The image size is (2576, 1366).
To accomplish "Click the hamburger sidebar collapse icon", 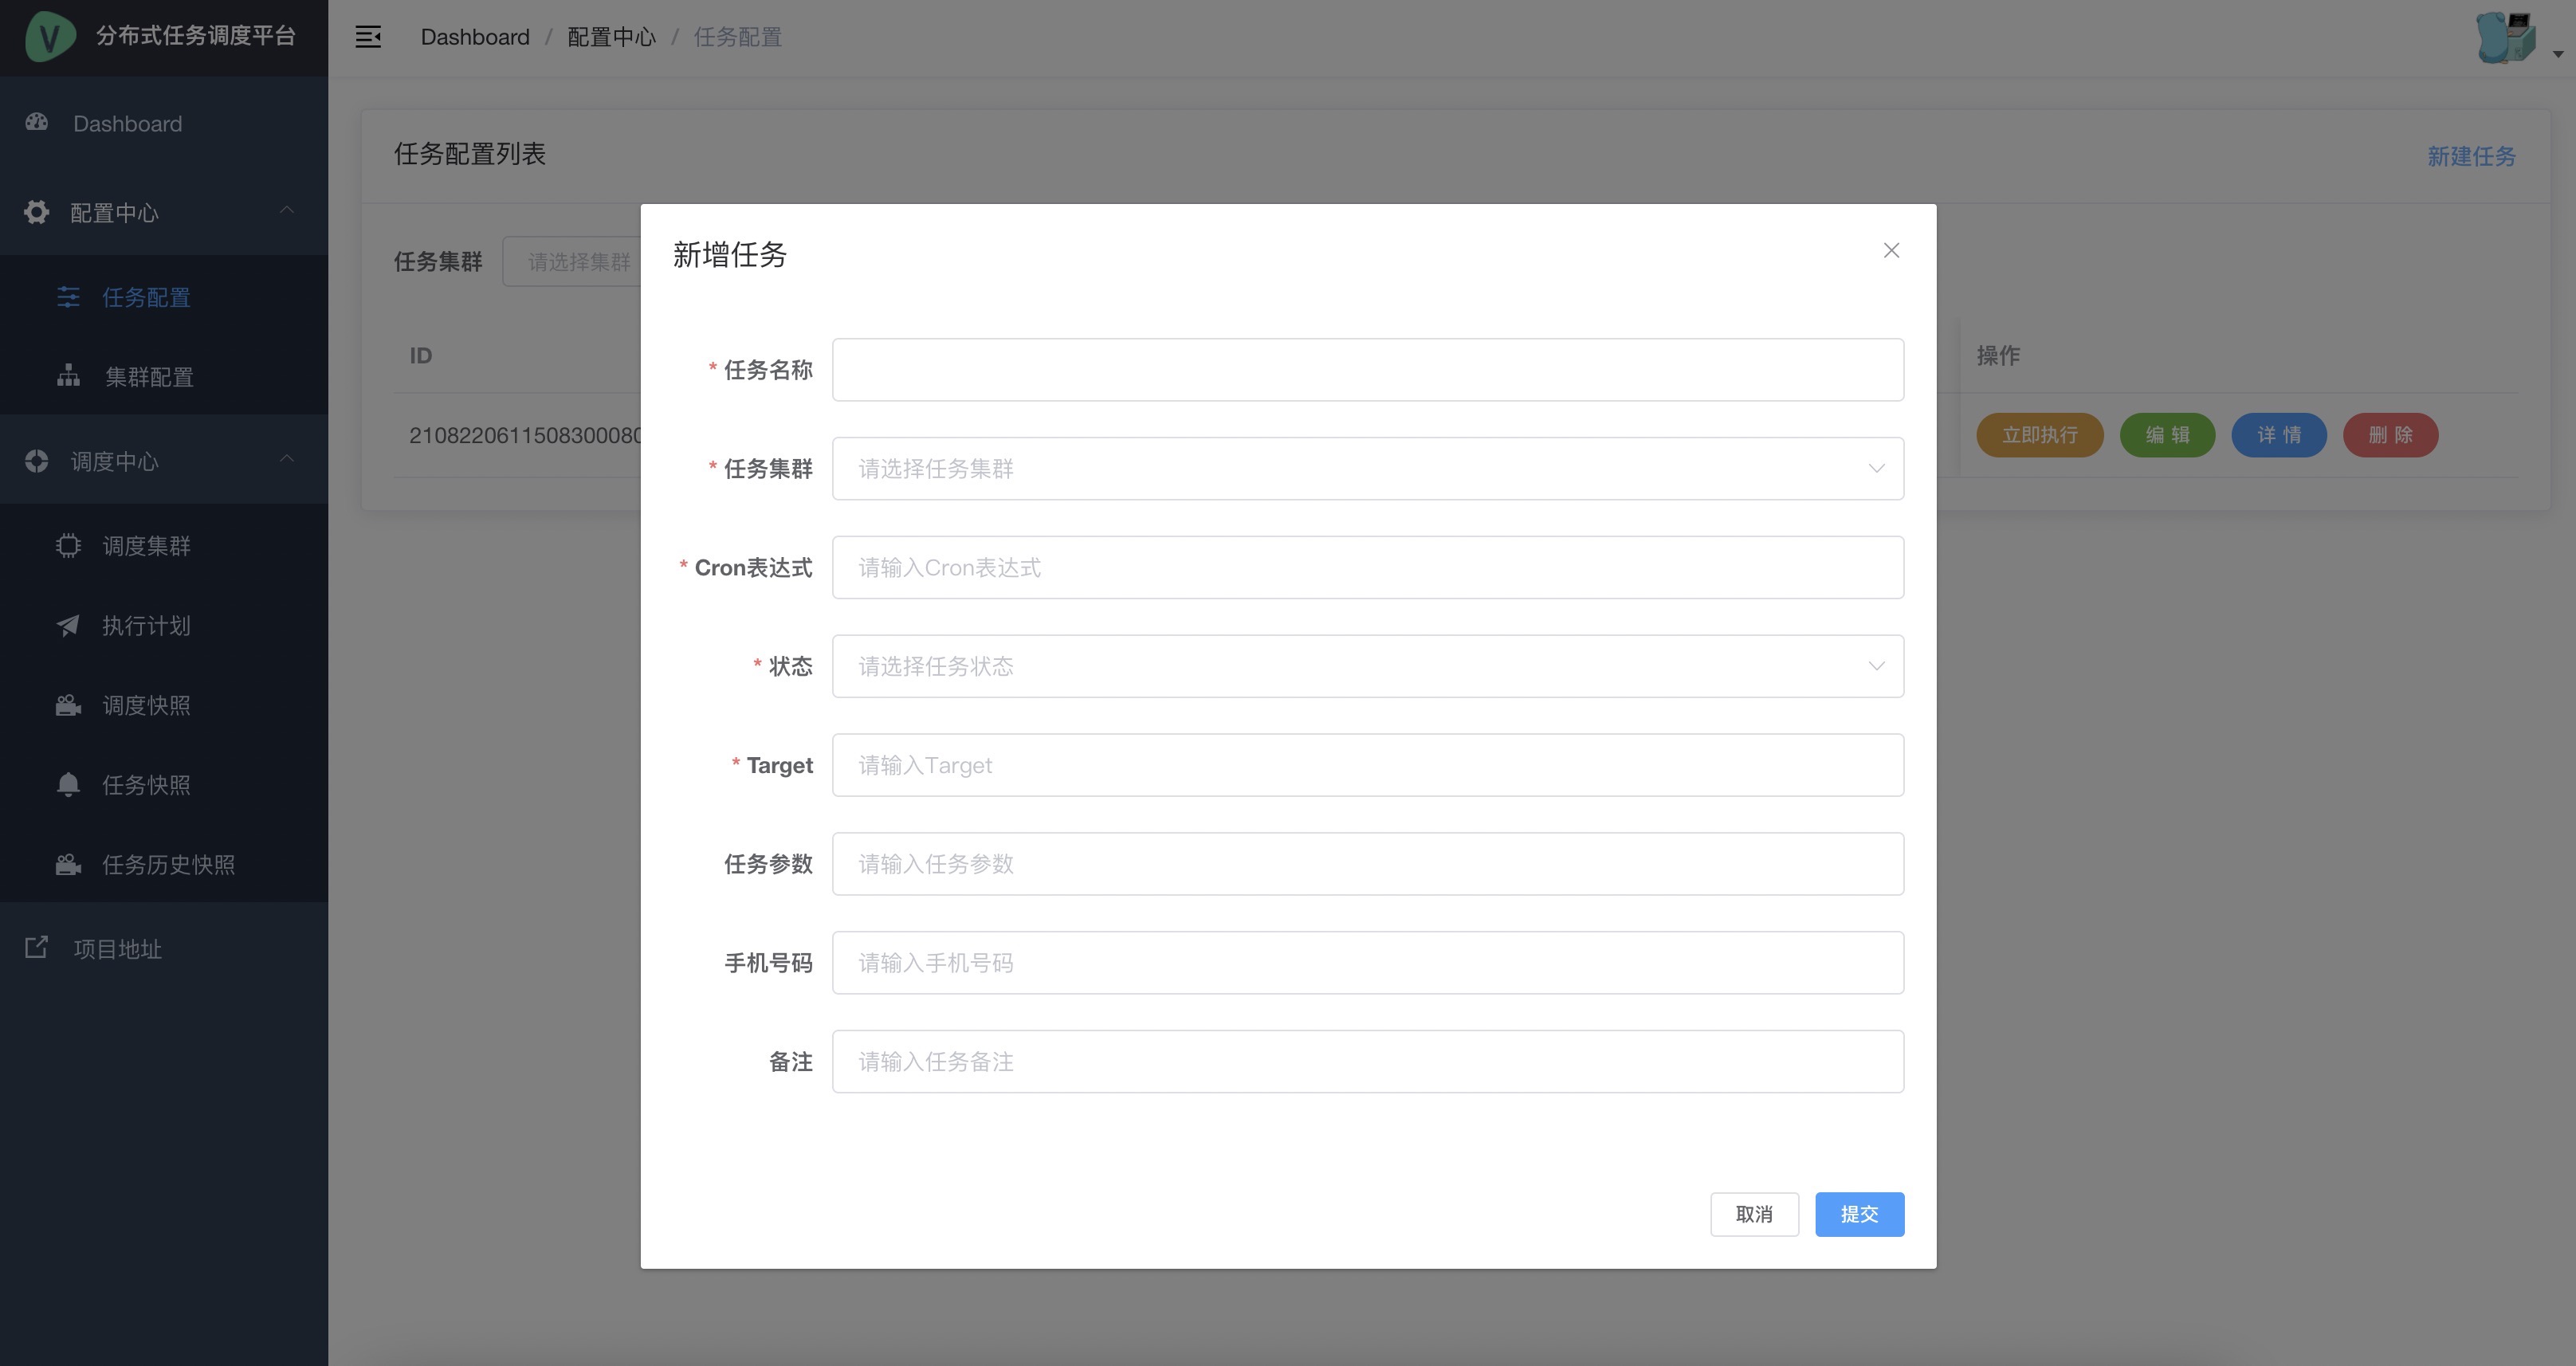I will tap(368, 37).
